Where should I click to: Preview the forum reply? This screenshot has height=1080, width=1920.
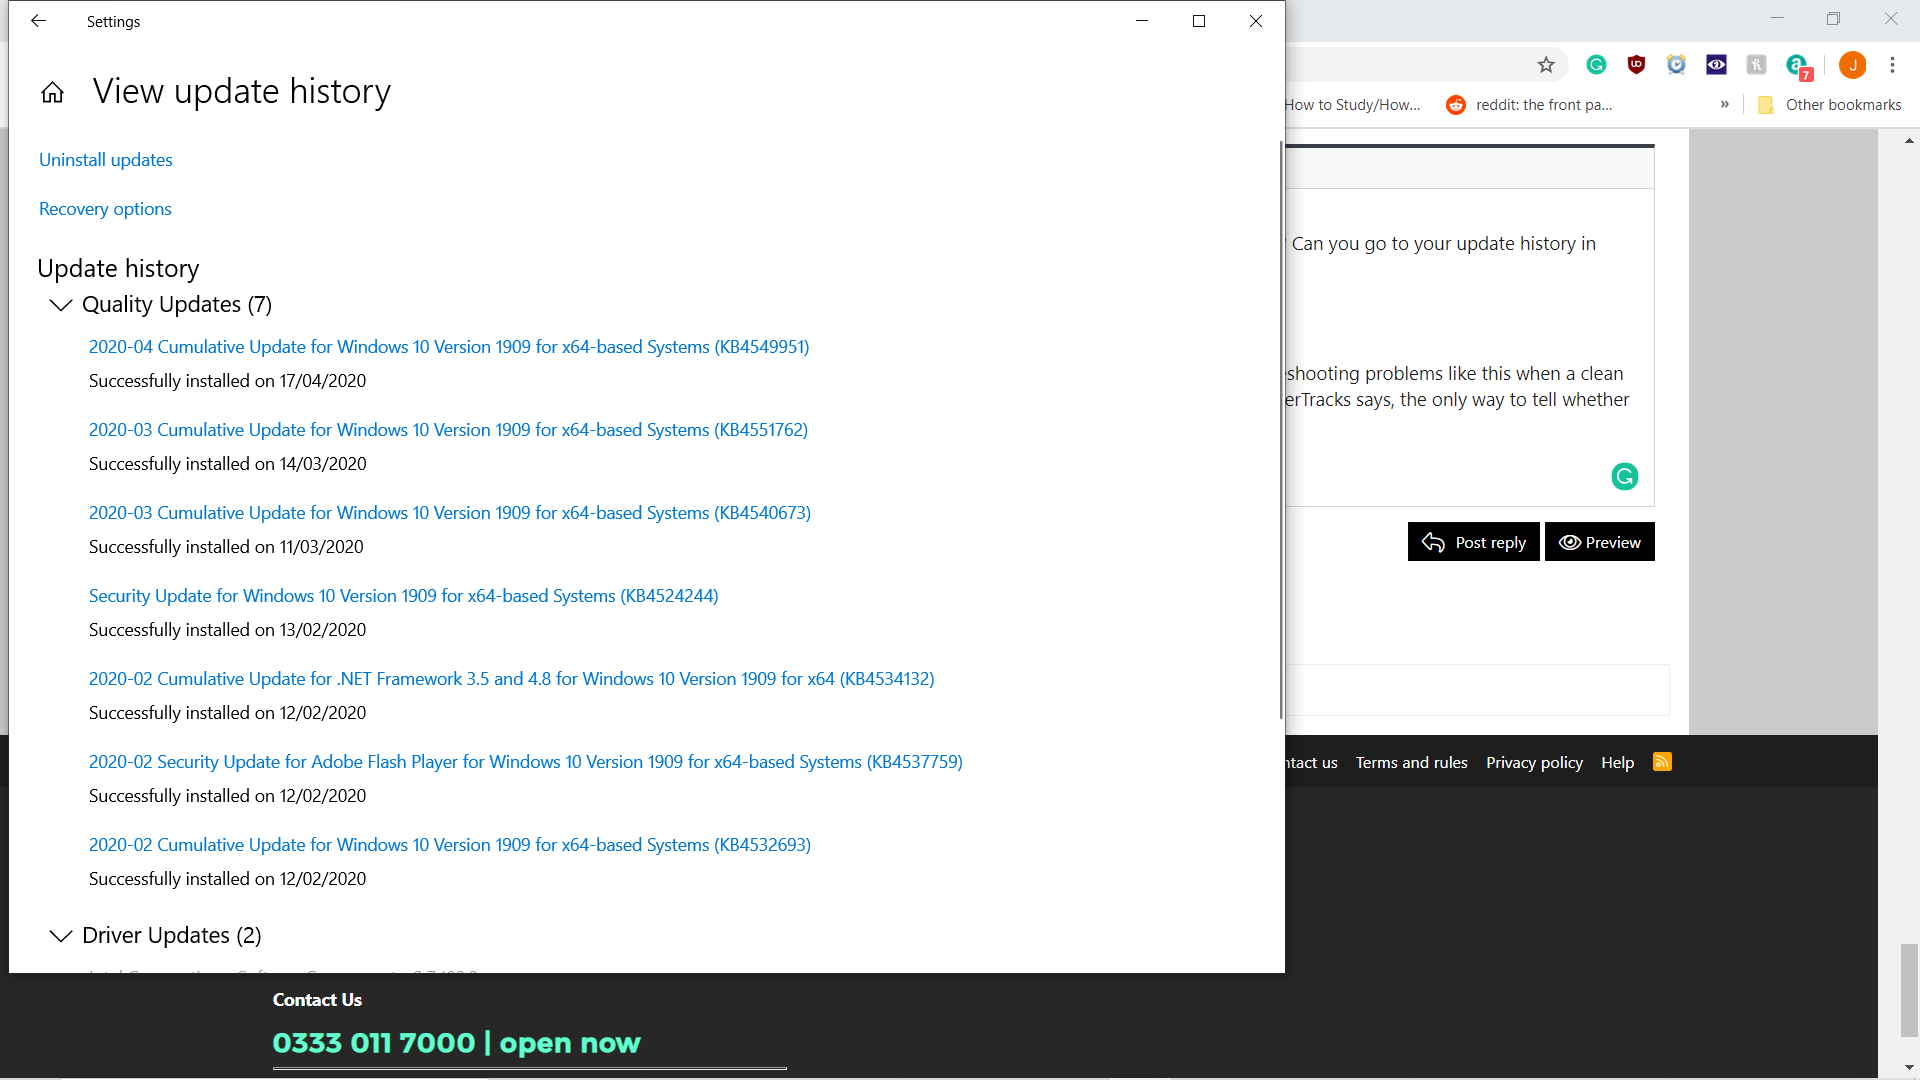point(1599,542)
